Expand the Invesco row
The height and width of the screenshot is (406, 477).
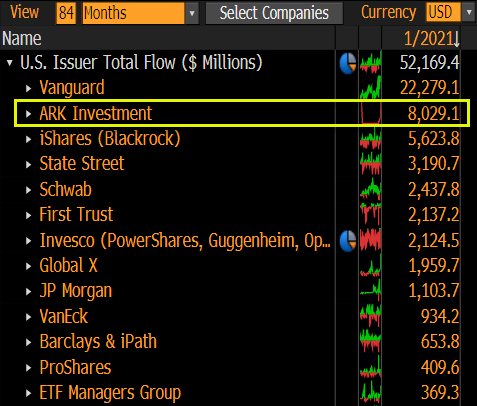(29, 241)
